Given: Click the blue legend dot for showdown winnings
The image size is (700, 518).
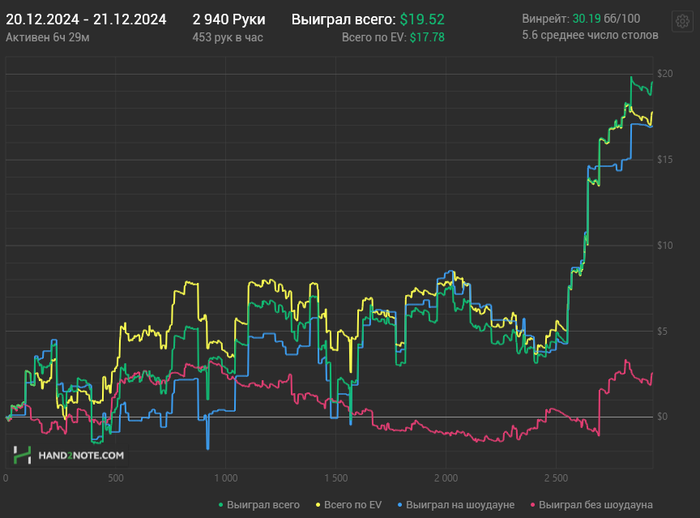Looking at the screenshot, I should (400, 505).
